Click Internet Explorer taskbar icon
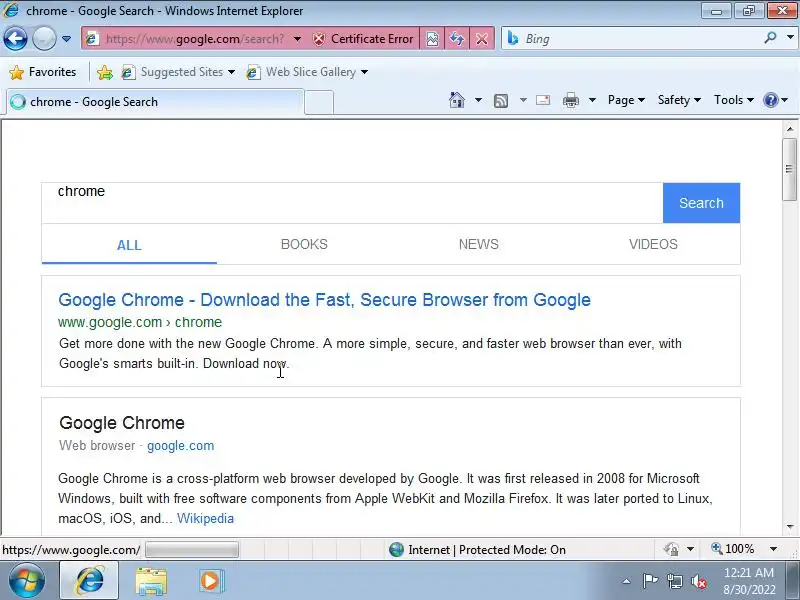Viewport: 800px width, 600px height. pos(90,581)
